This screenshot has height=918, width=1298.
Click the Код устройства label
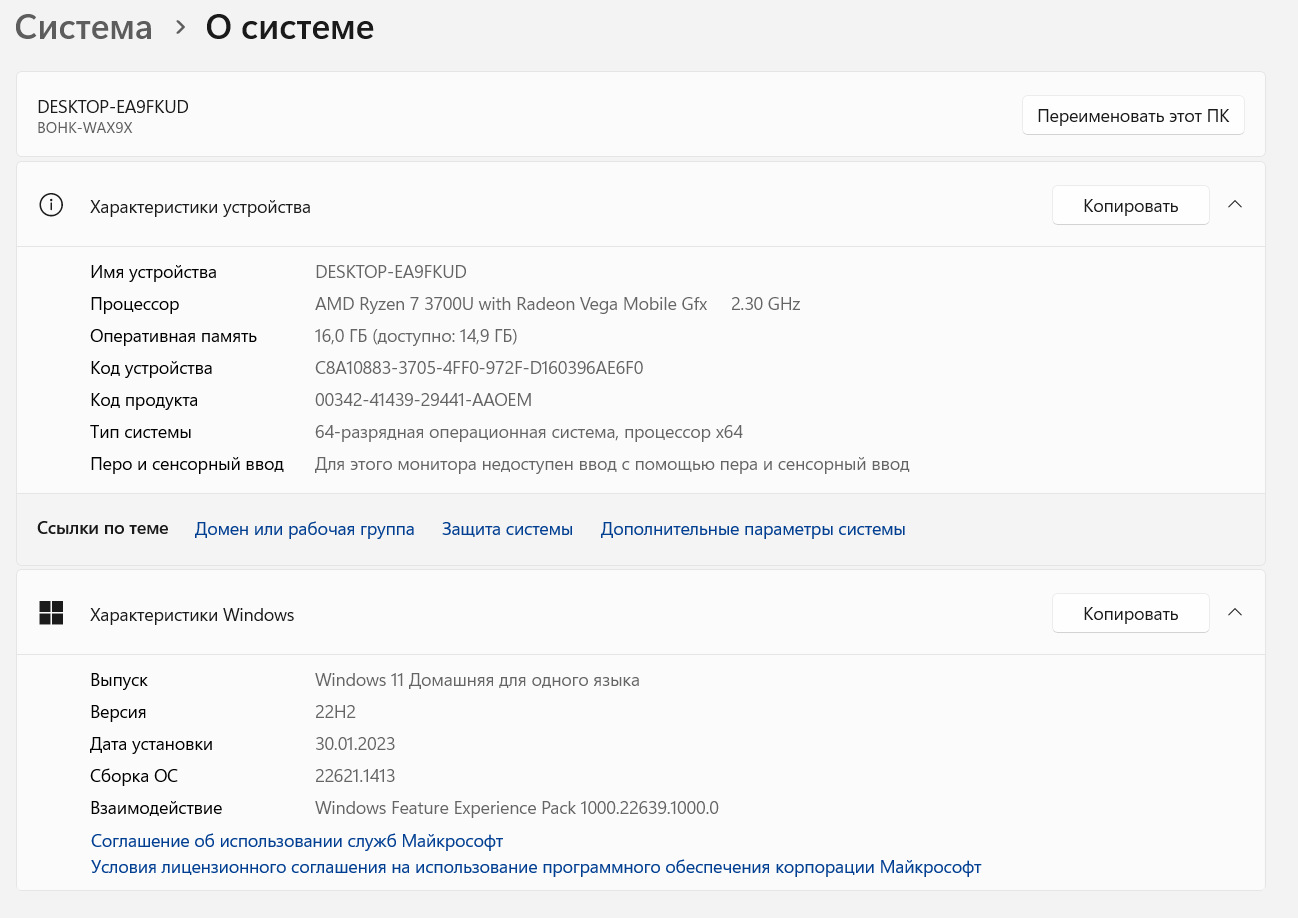151,368
